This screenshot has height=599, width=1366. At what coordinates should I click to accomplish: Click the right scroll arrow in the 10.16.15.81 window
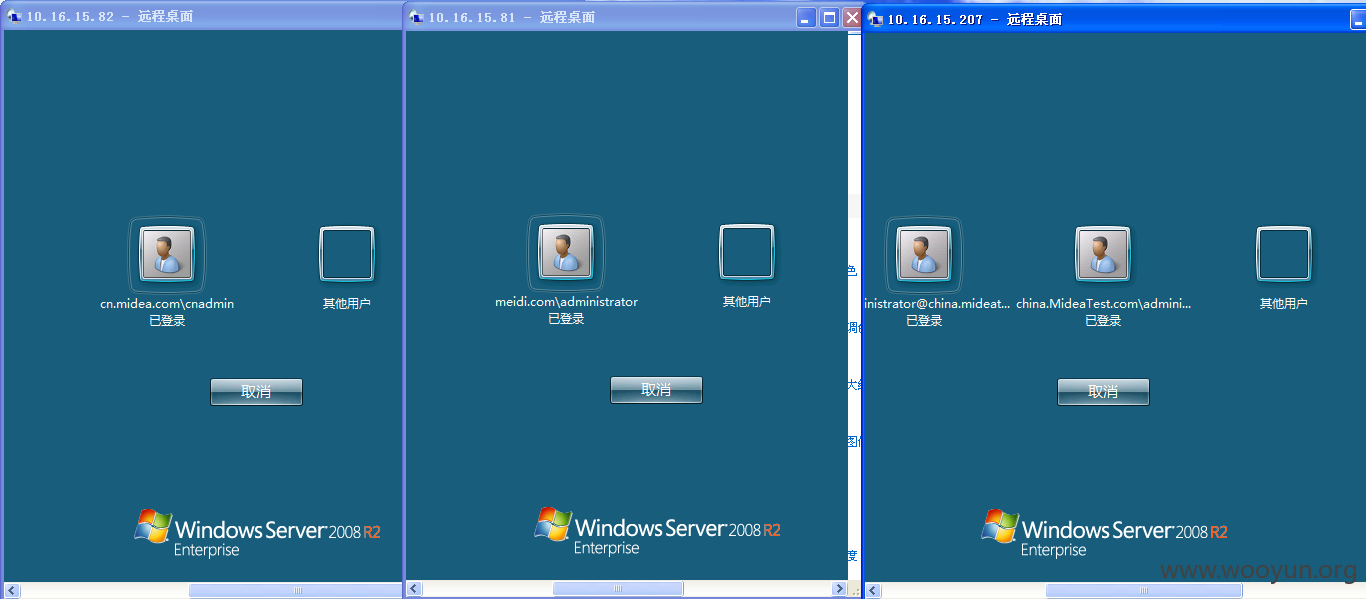(x=839, y=590)
